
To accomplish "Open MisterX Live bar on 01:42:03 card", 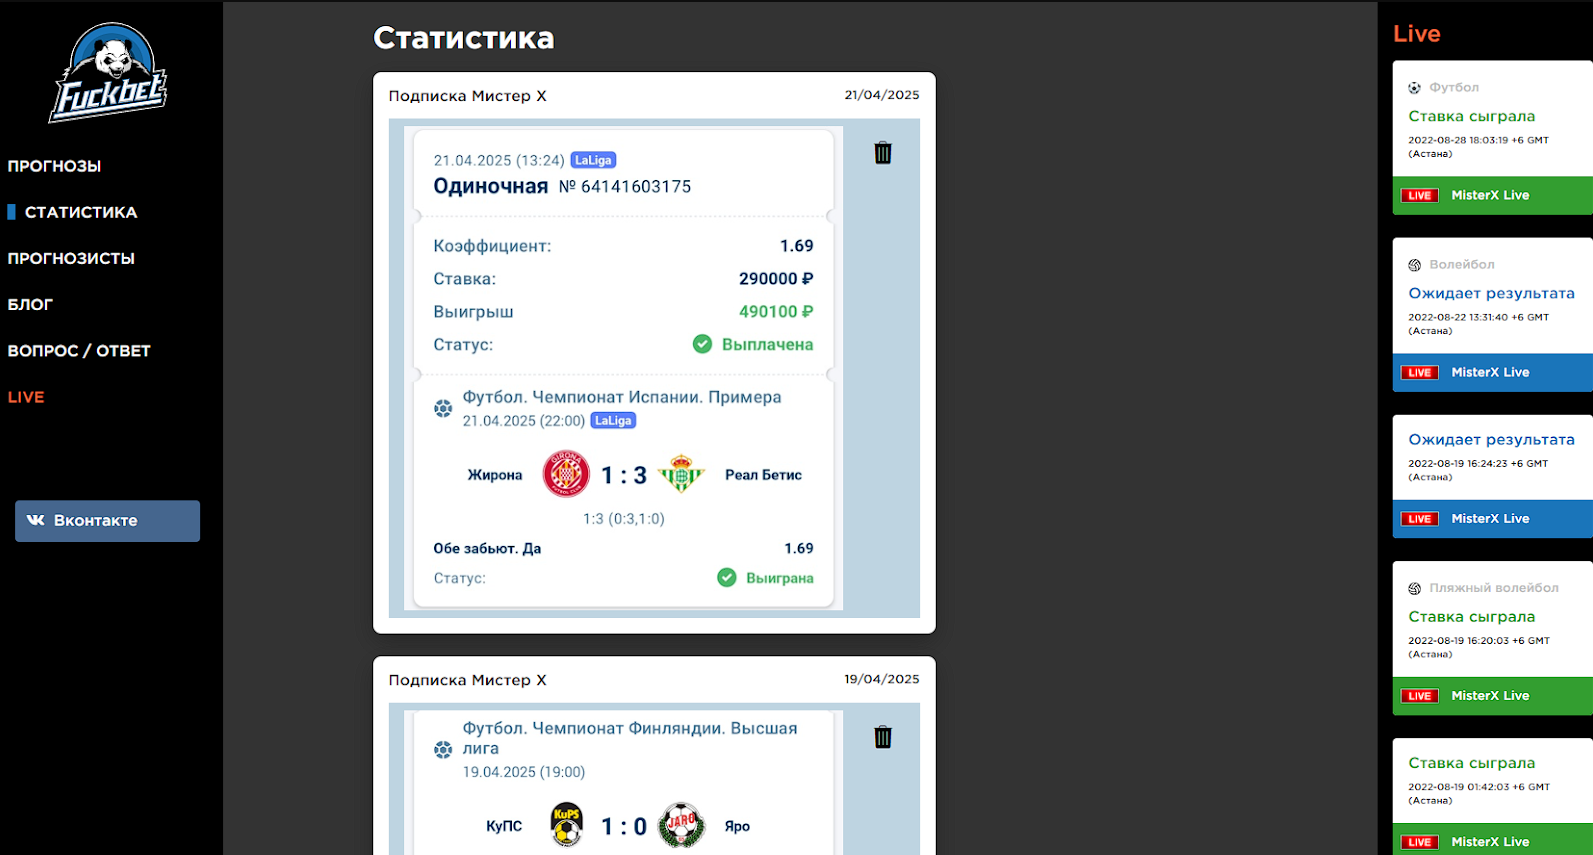I will pyautogui.click(x=1493, y=840).
